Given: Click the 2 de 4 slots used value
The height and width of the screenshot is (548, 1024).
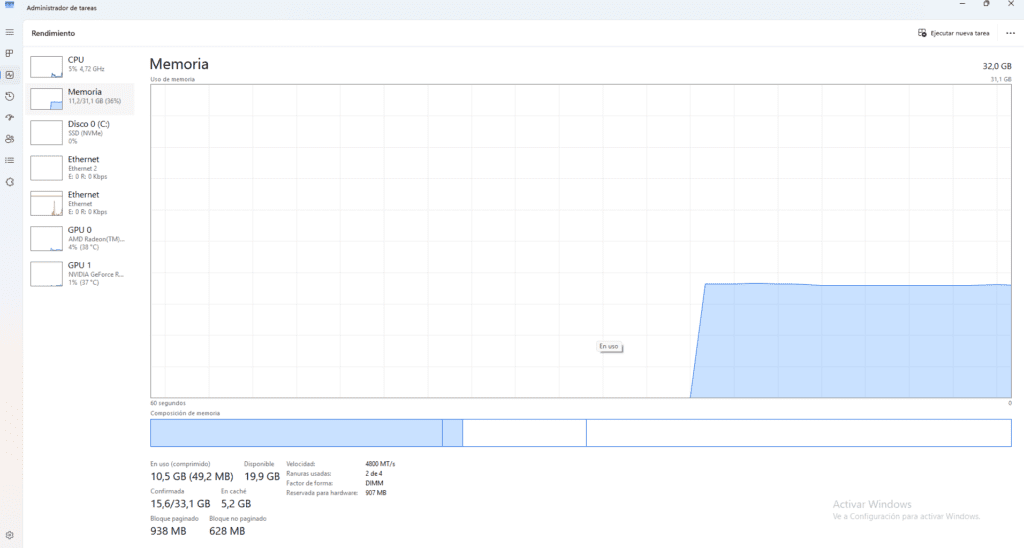Looking at the screenshot, I should coord(374,474).
